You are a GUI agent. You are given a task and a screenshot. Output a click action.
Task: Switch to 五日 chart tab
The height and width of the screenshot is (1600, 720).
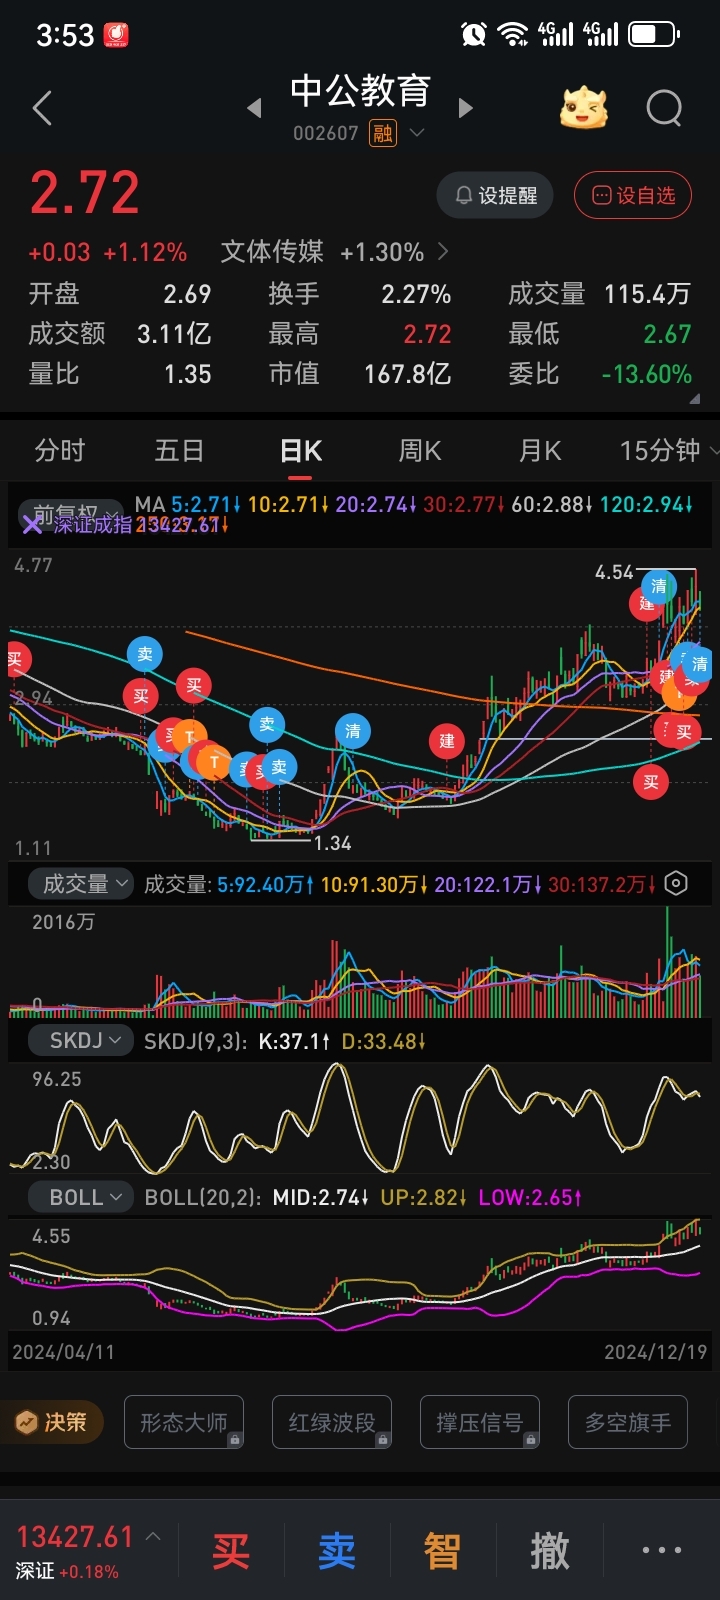pos(180,451)
